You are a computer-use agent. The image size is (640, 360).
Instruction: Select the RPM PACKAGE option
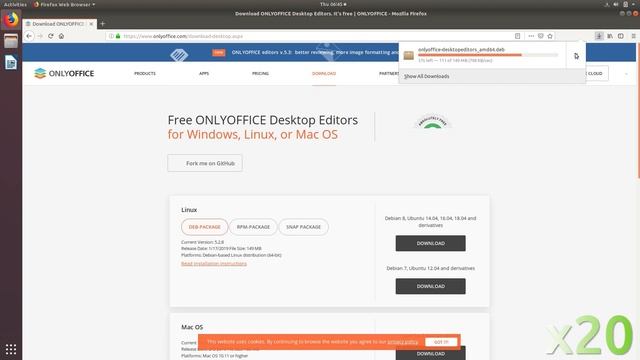tap(253, 227)
